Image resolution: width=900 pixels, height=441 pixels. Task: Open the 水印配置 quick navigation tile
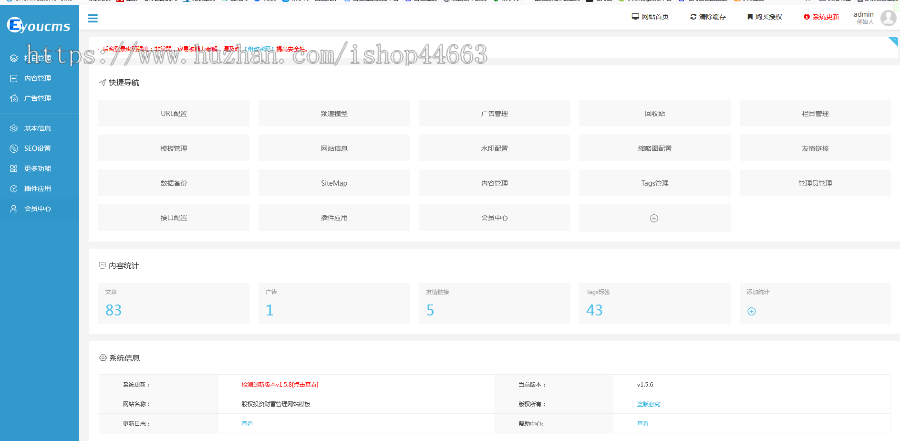494,148
